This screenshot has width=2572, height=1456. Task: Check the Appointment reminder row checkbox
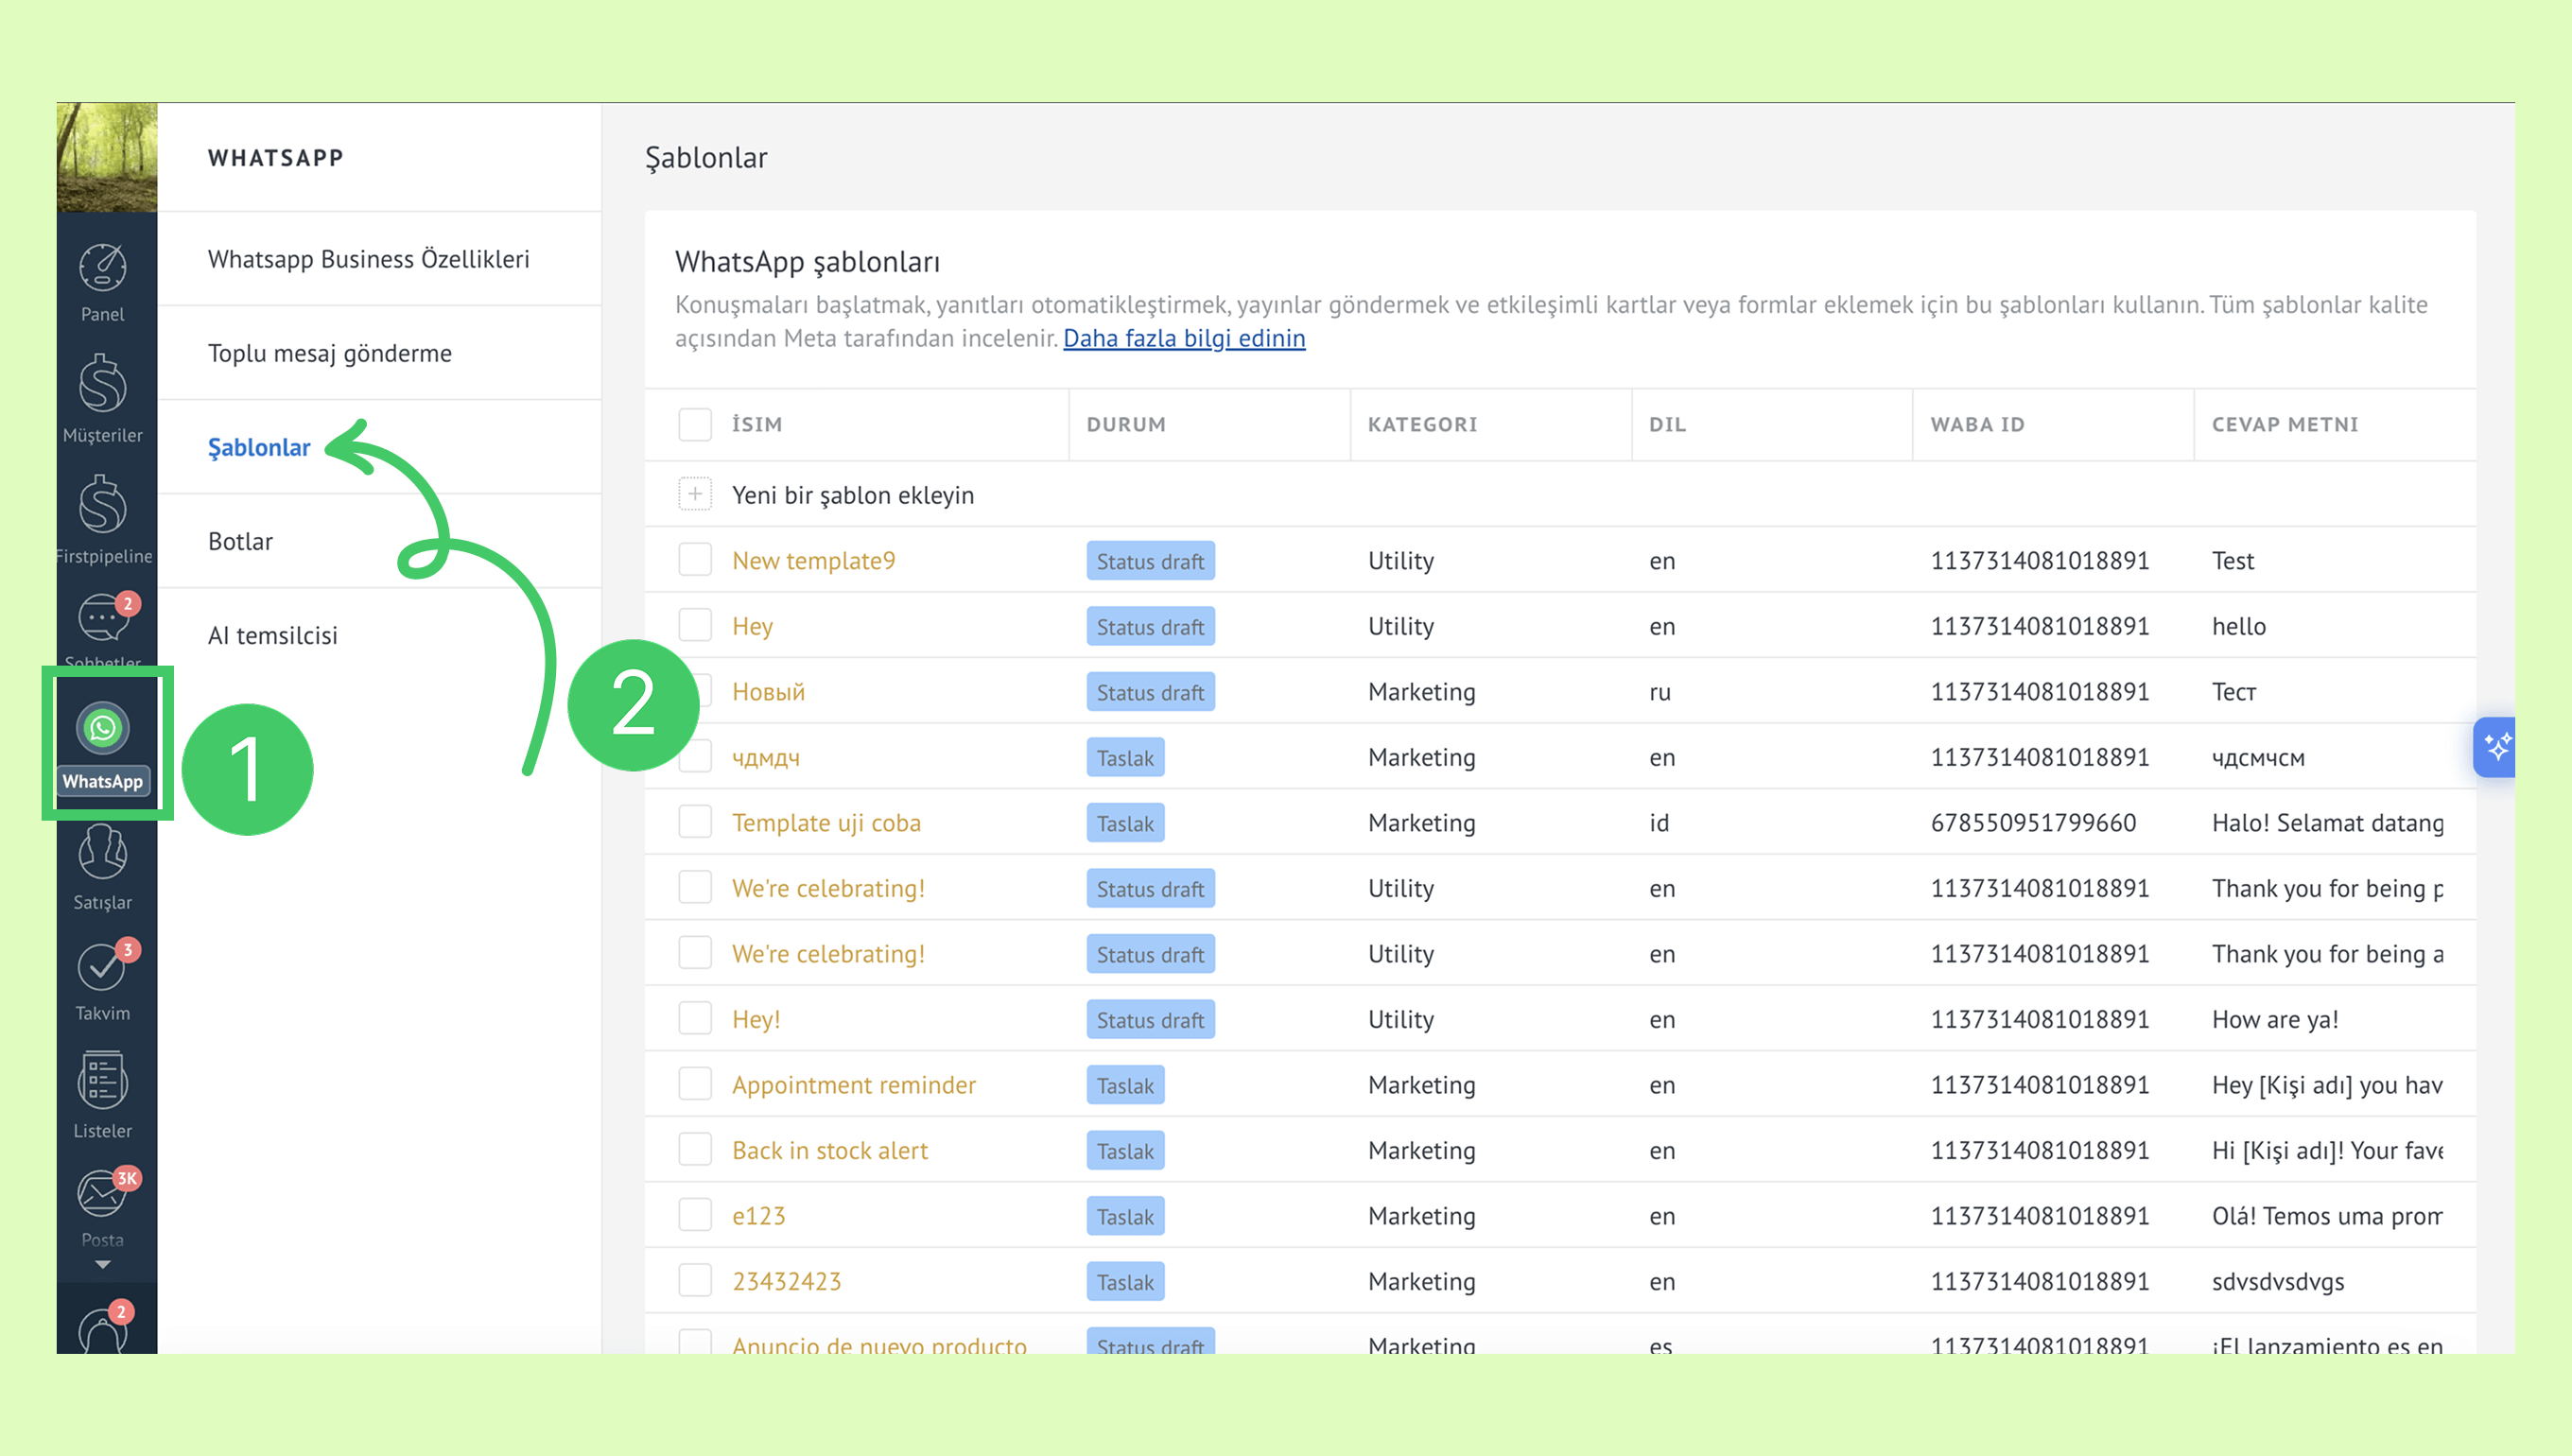pos(695,1084)
